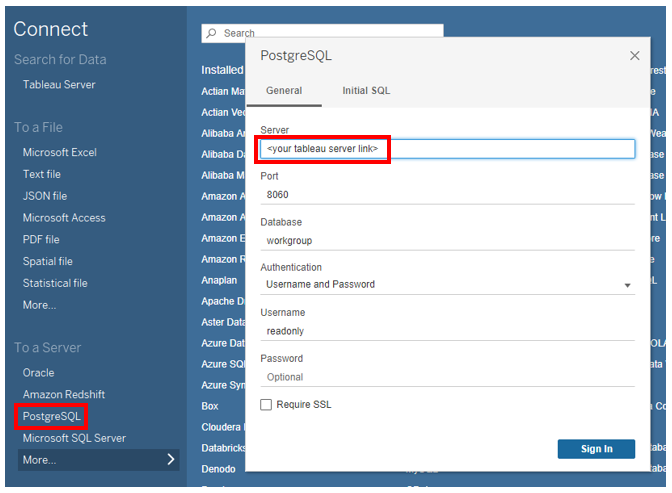Open More file types link
This screenshot has height=493, width=672.
[40, 305]
